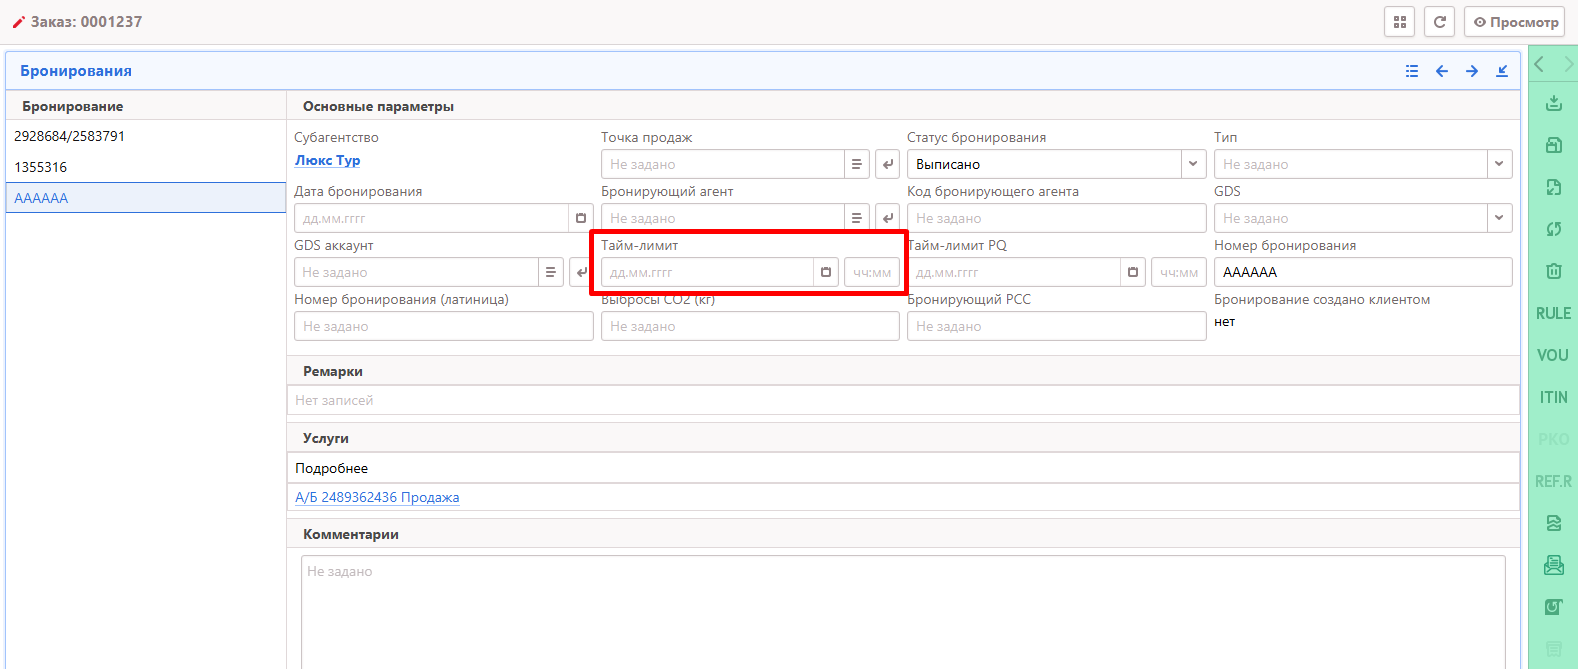The width and height of the screenshot is (1578, 669).
Task: Click the envelope mail icon in the green sidebar
Action: tap(1553, 565)
